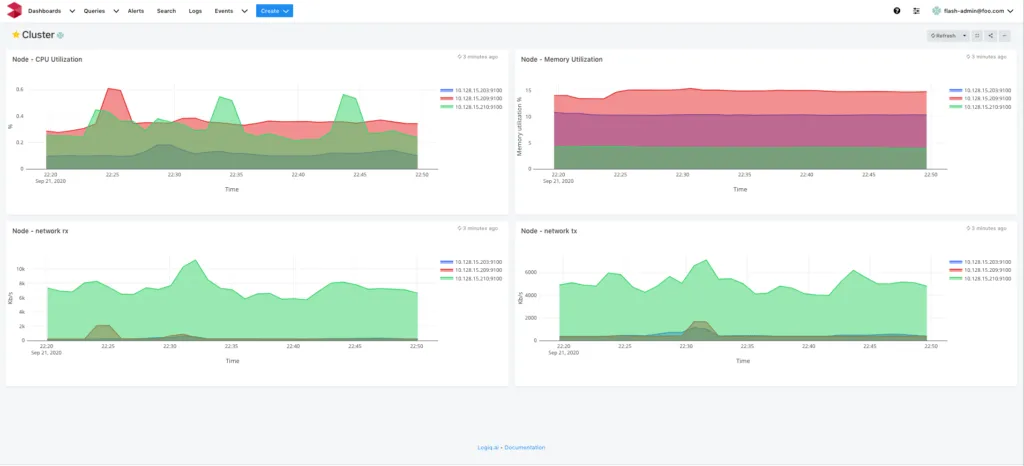
Task: Open flash-admin@foo.com user account menu
Action: (x=973, y=11)
